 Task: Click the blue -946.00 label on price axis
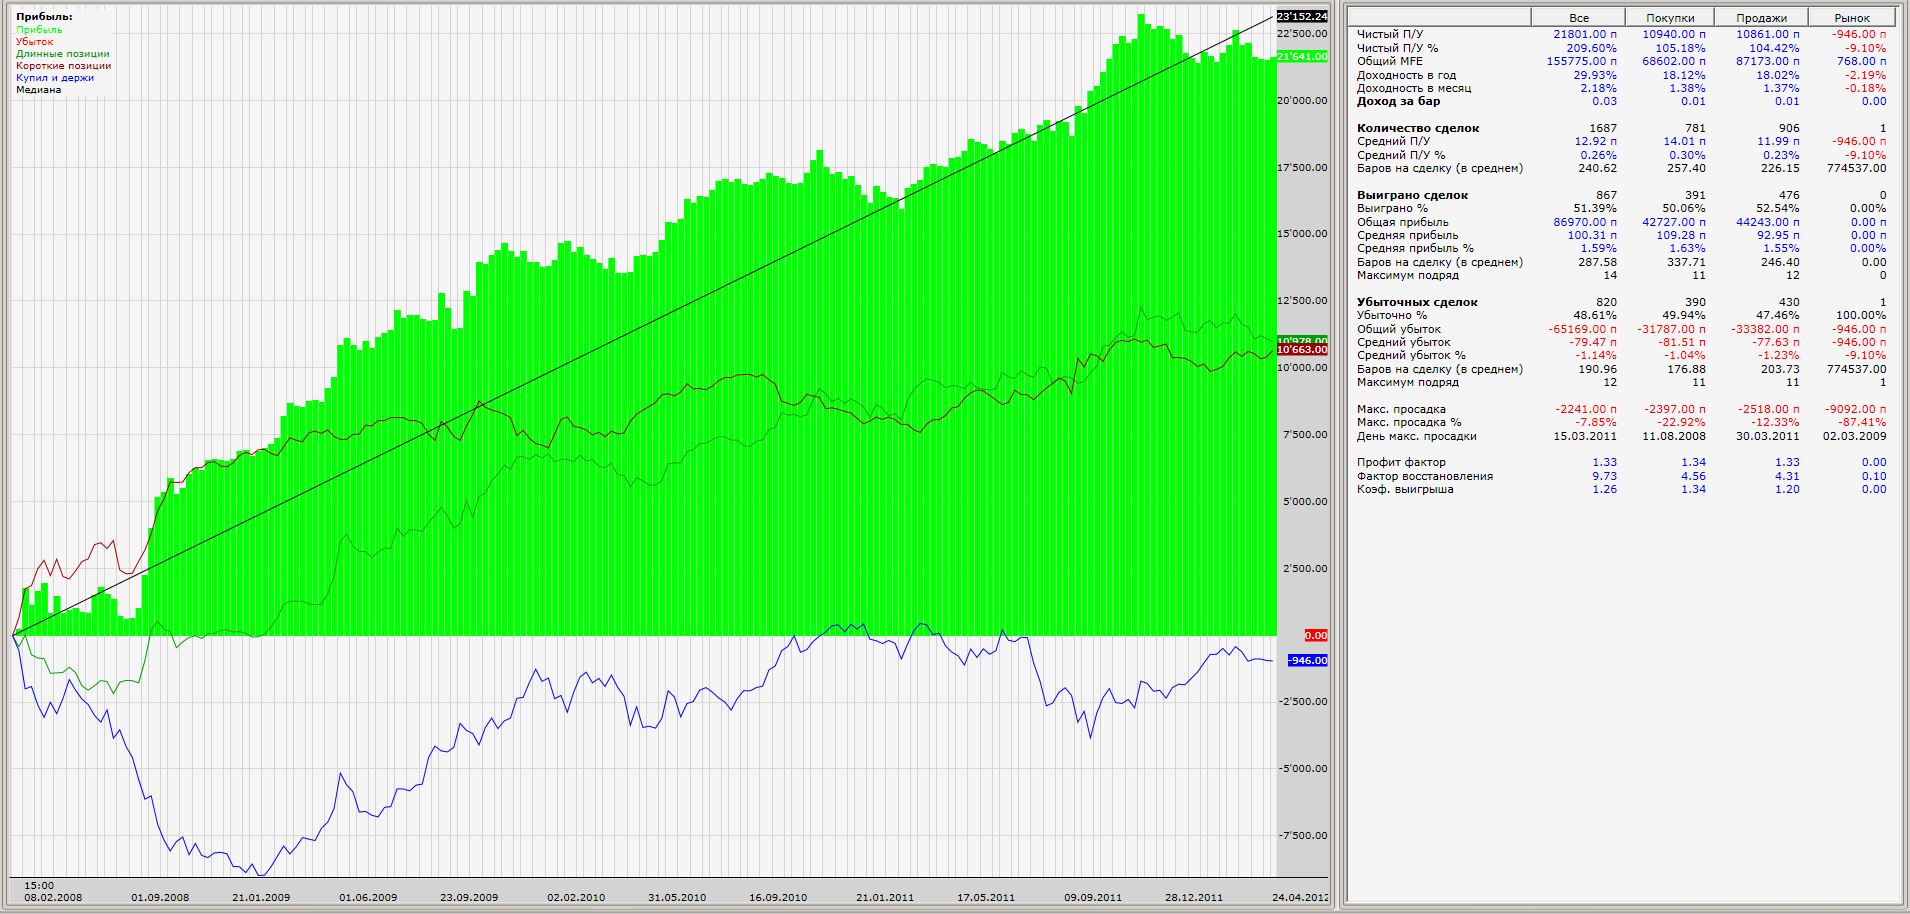point(1307,661)
